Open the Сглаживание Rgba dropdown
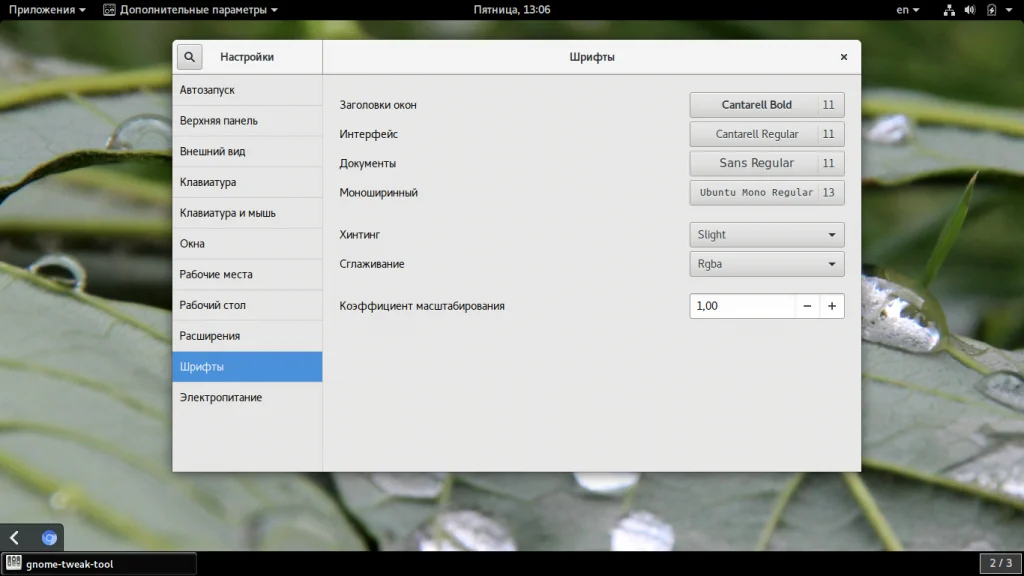The height and width of the screenshot is (576, 1024). [767, 264]
